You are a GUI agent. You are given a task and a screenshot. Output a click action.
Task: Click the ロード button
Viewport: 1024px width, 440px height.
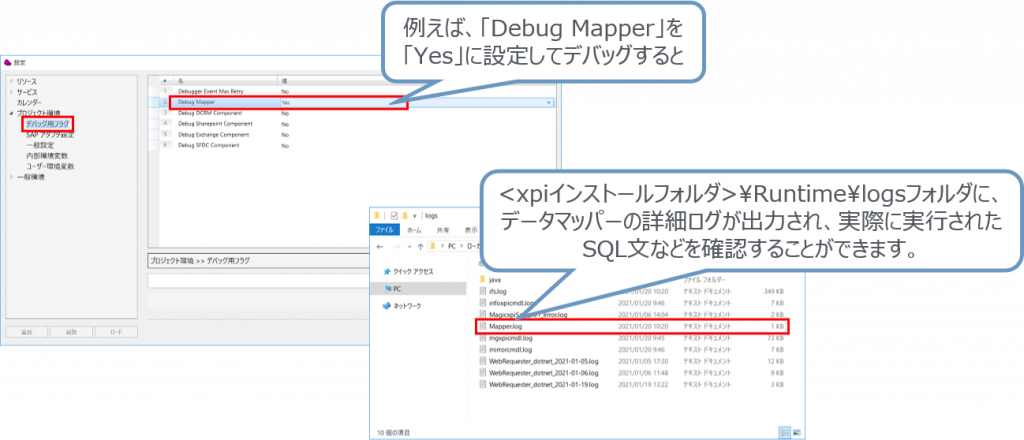pyautogui.click(x=115, y=330)
